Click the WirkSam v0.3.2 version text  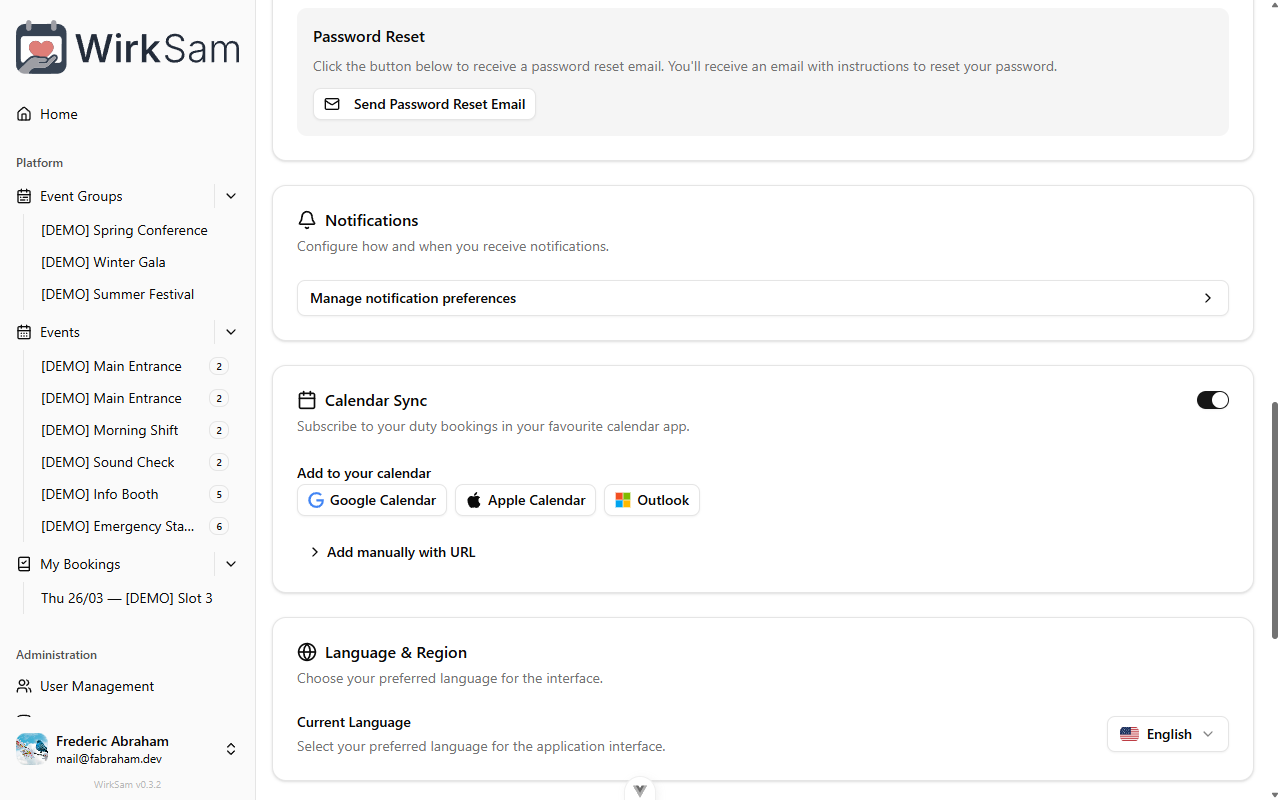pyautogui.click(x=127, y=785)
